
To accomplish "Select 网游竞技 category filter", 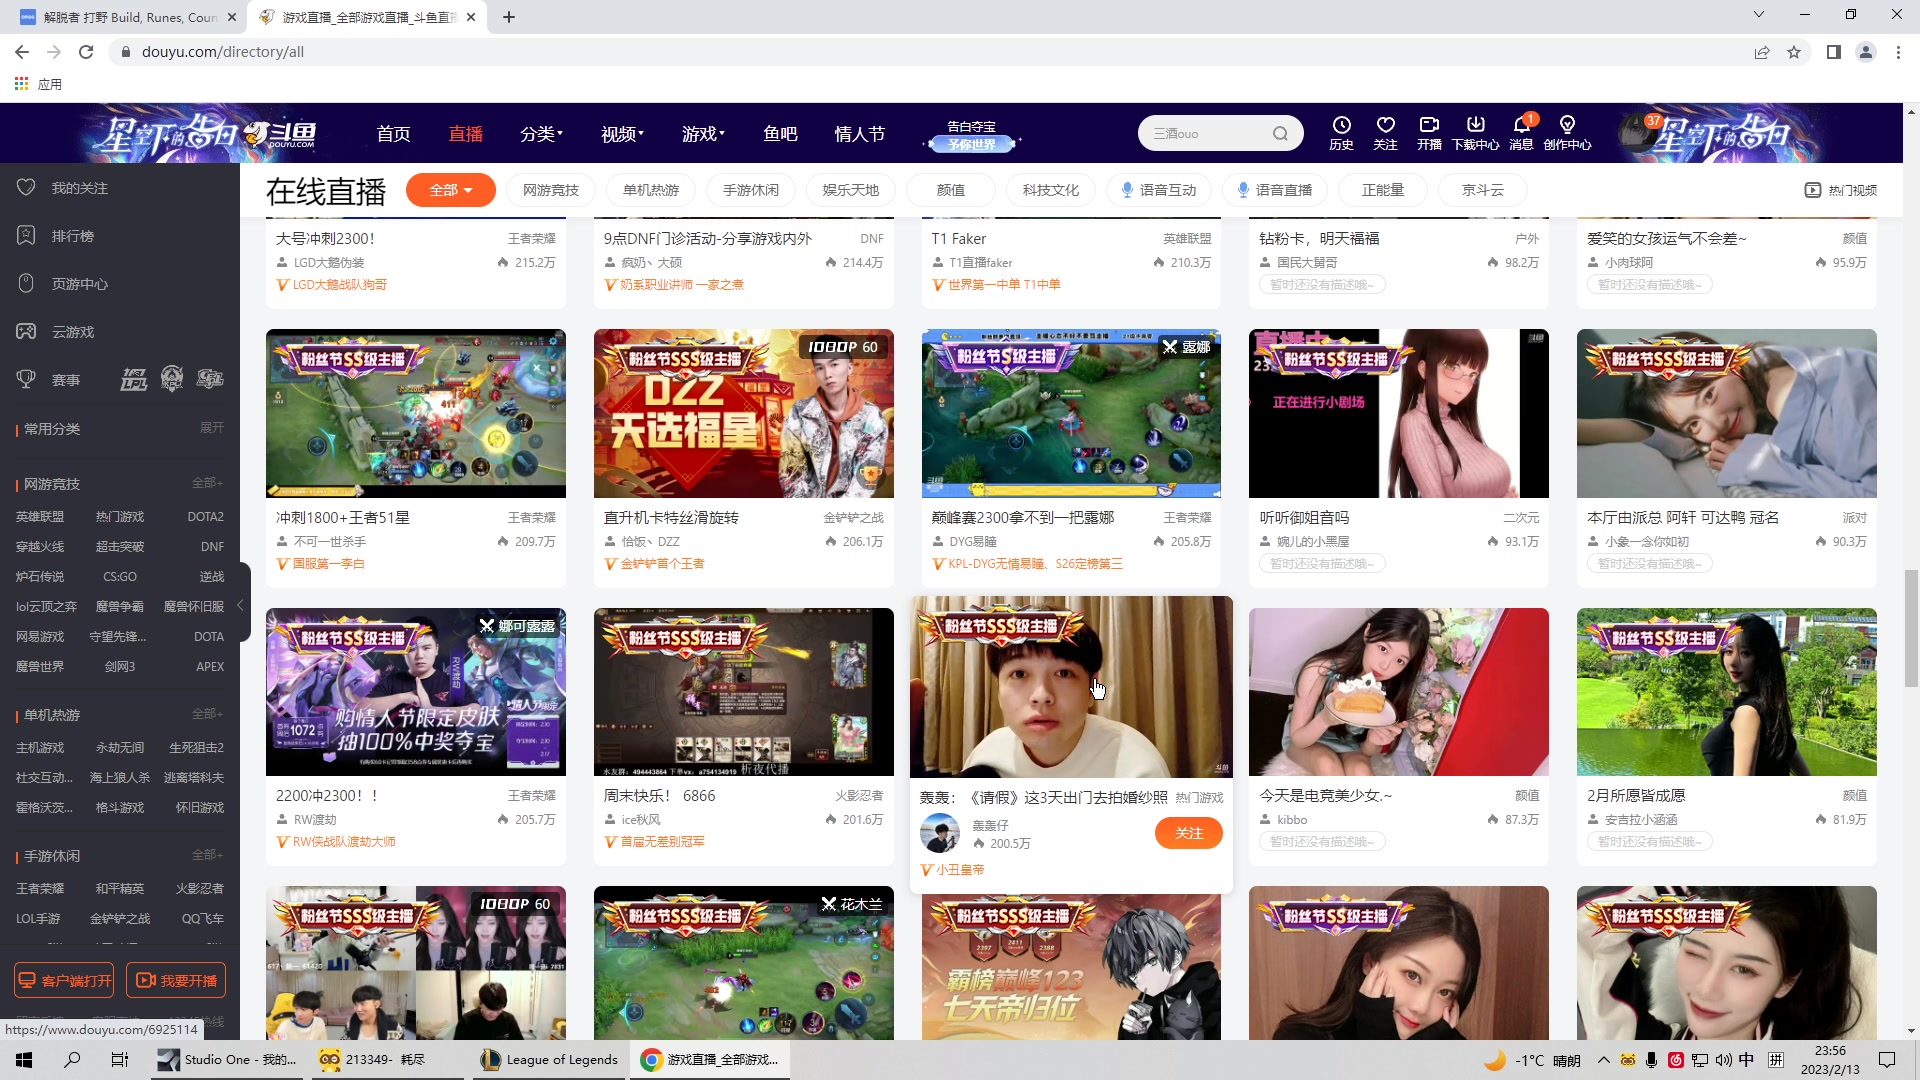I will tap(551, 190).
